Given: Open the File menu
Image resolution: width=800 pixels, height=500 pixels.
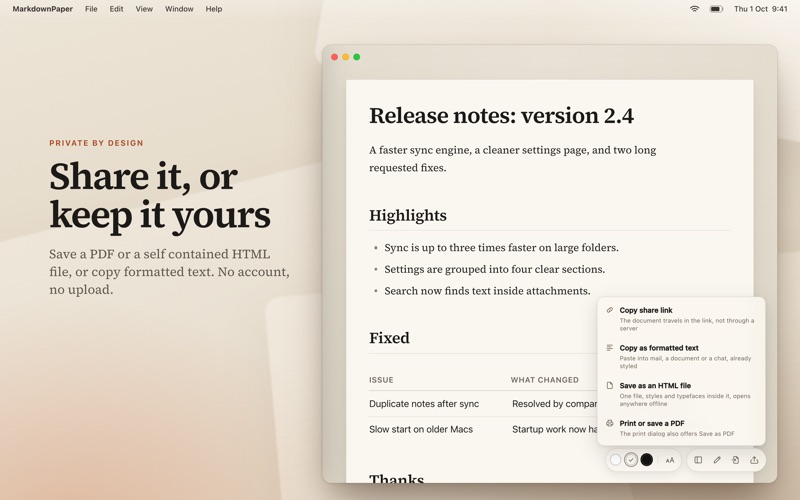Looking at the screenshot, I should point(91,9).
